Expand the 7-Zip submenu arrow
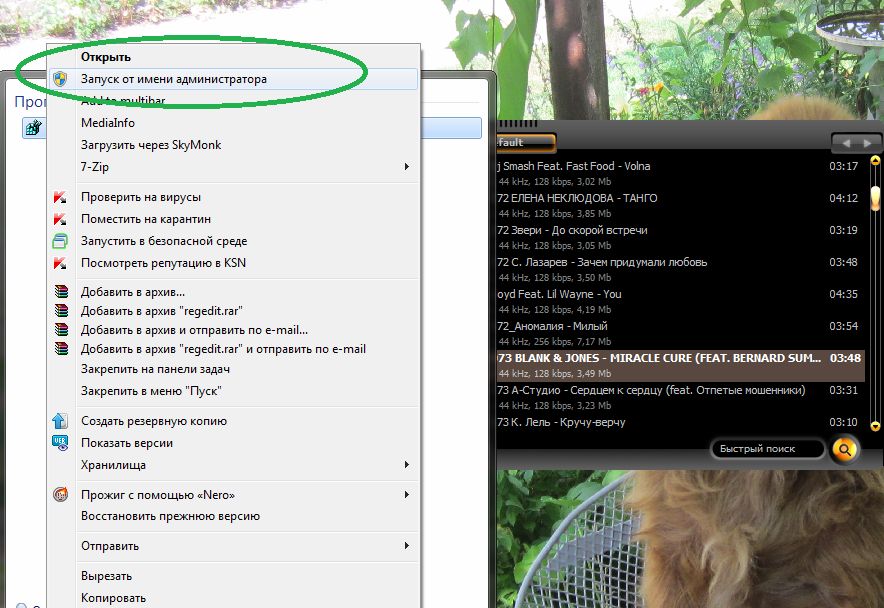The height and width of the screenshot is (608, 884). point(406,166)
